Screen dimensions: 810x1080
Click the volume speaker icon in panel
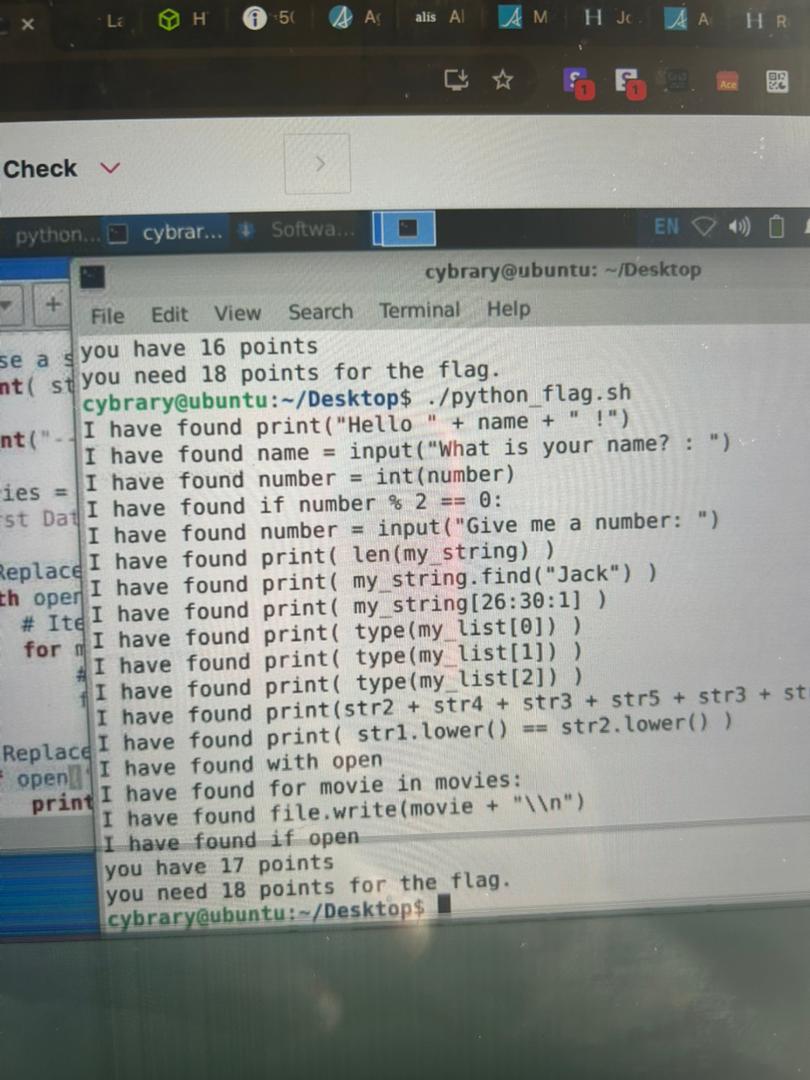tap(740, 227)
